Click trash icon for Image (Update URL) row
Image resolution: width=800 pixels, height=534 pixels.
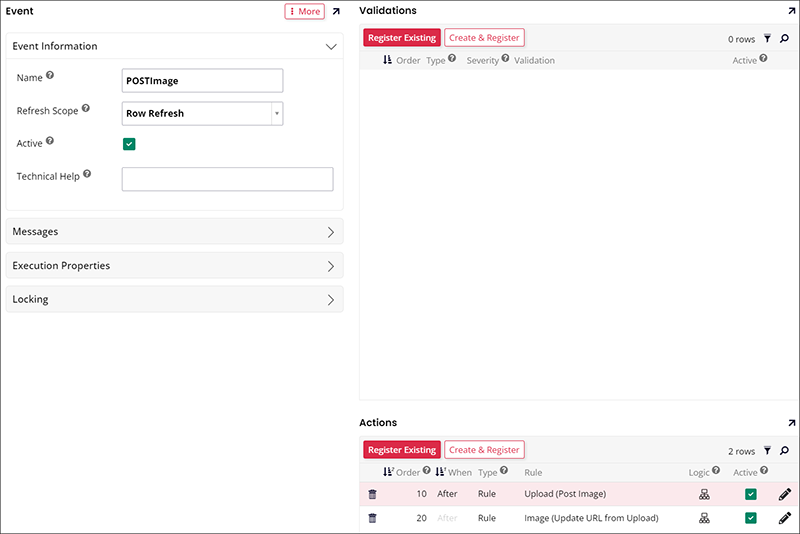pyautogui.click(x=372, y=518)
